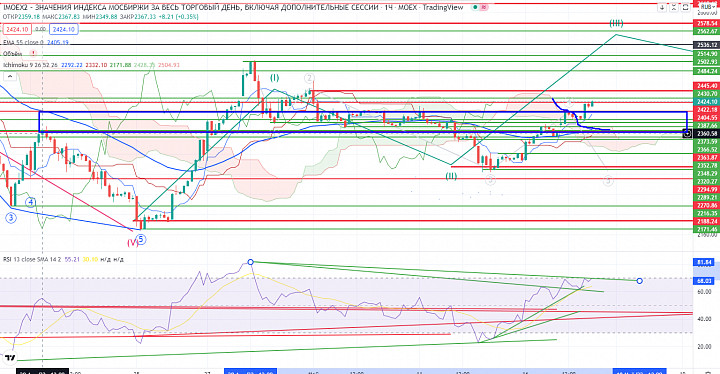Click the pink badge icon next to market status
Screen dimensions: 720x374
click(x=484, y=7)
